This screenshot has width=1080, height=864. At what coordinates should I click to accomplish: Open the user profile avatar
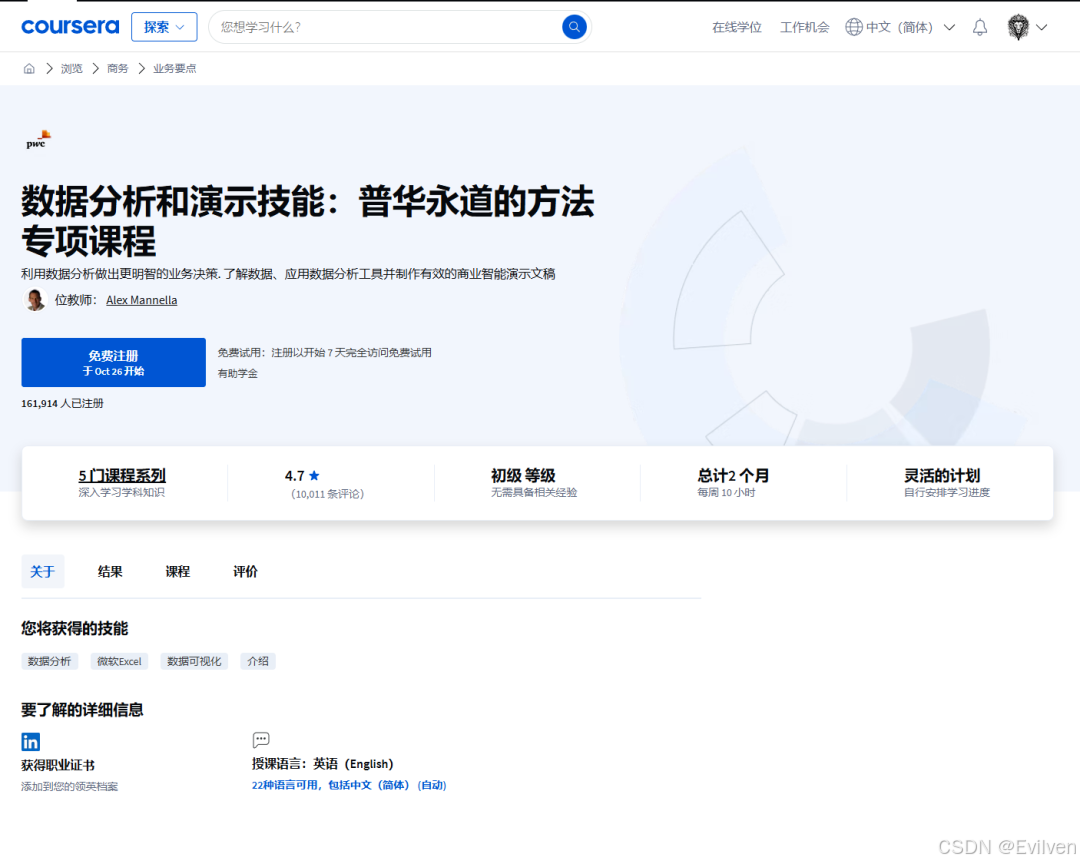(x=1018, y=27)
